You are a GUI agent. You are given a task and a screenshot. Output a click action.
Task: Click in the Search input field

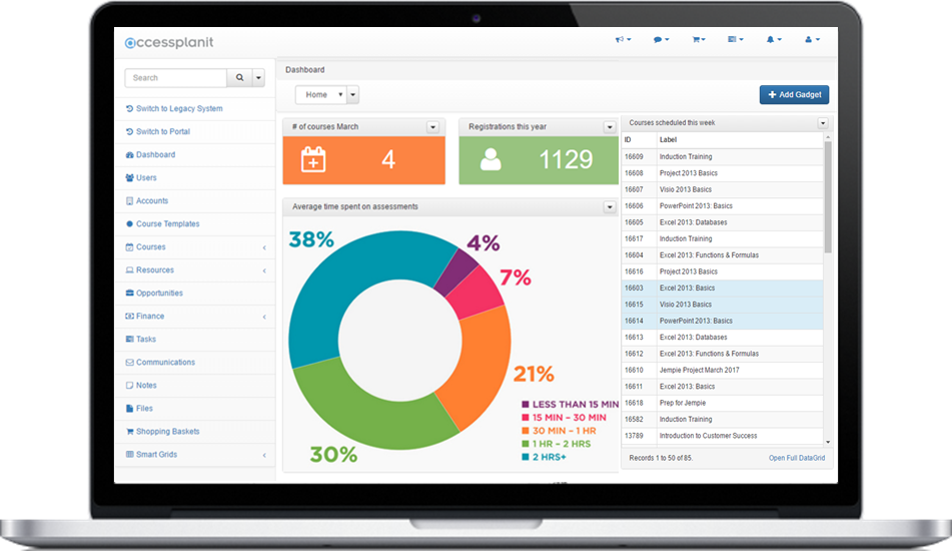click(176, 78)
